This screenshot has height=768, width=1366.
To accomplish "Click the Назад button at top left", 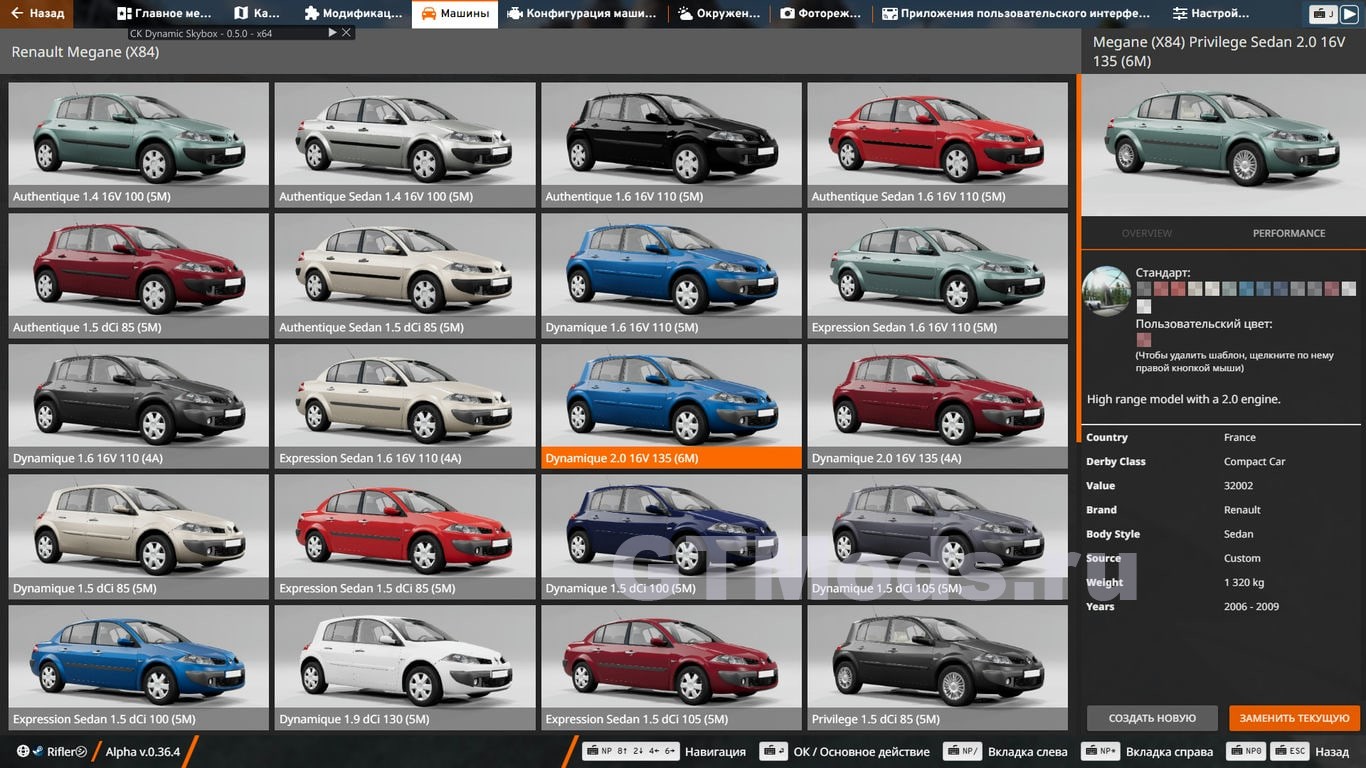I will [37, 14].
